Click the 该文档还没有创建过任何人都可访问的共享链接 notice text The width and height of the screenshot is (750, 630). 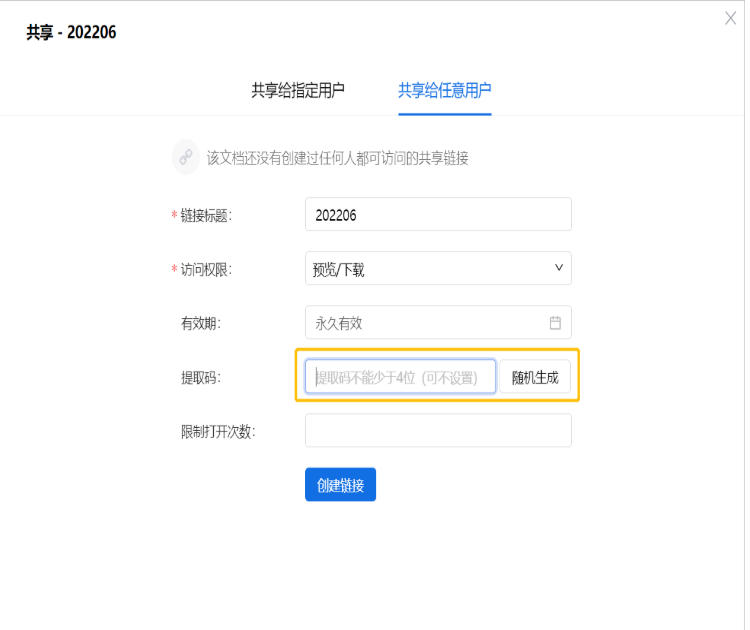[x=337, y=157]
